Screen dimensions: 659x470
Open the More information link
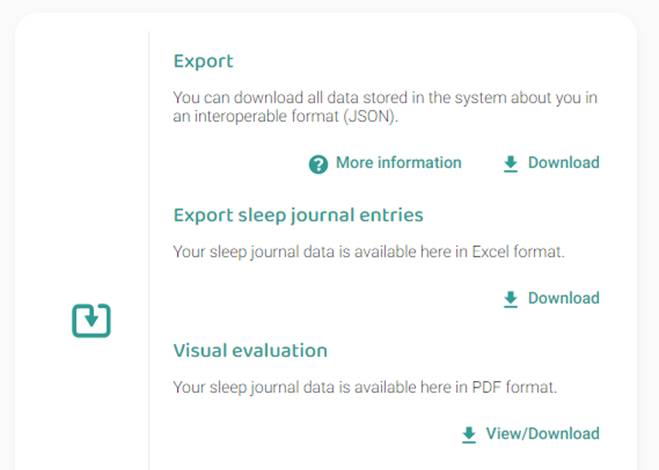click(398, 163)
